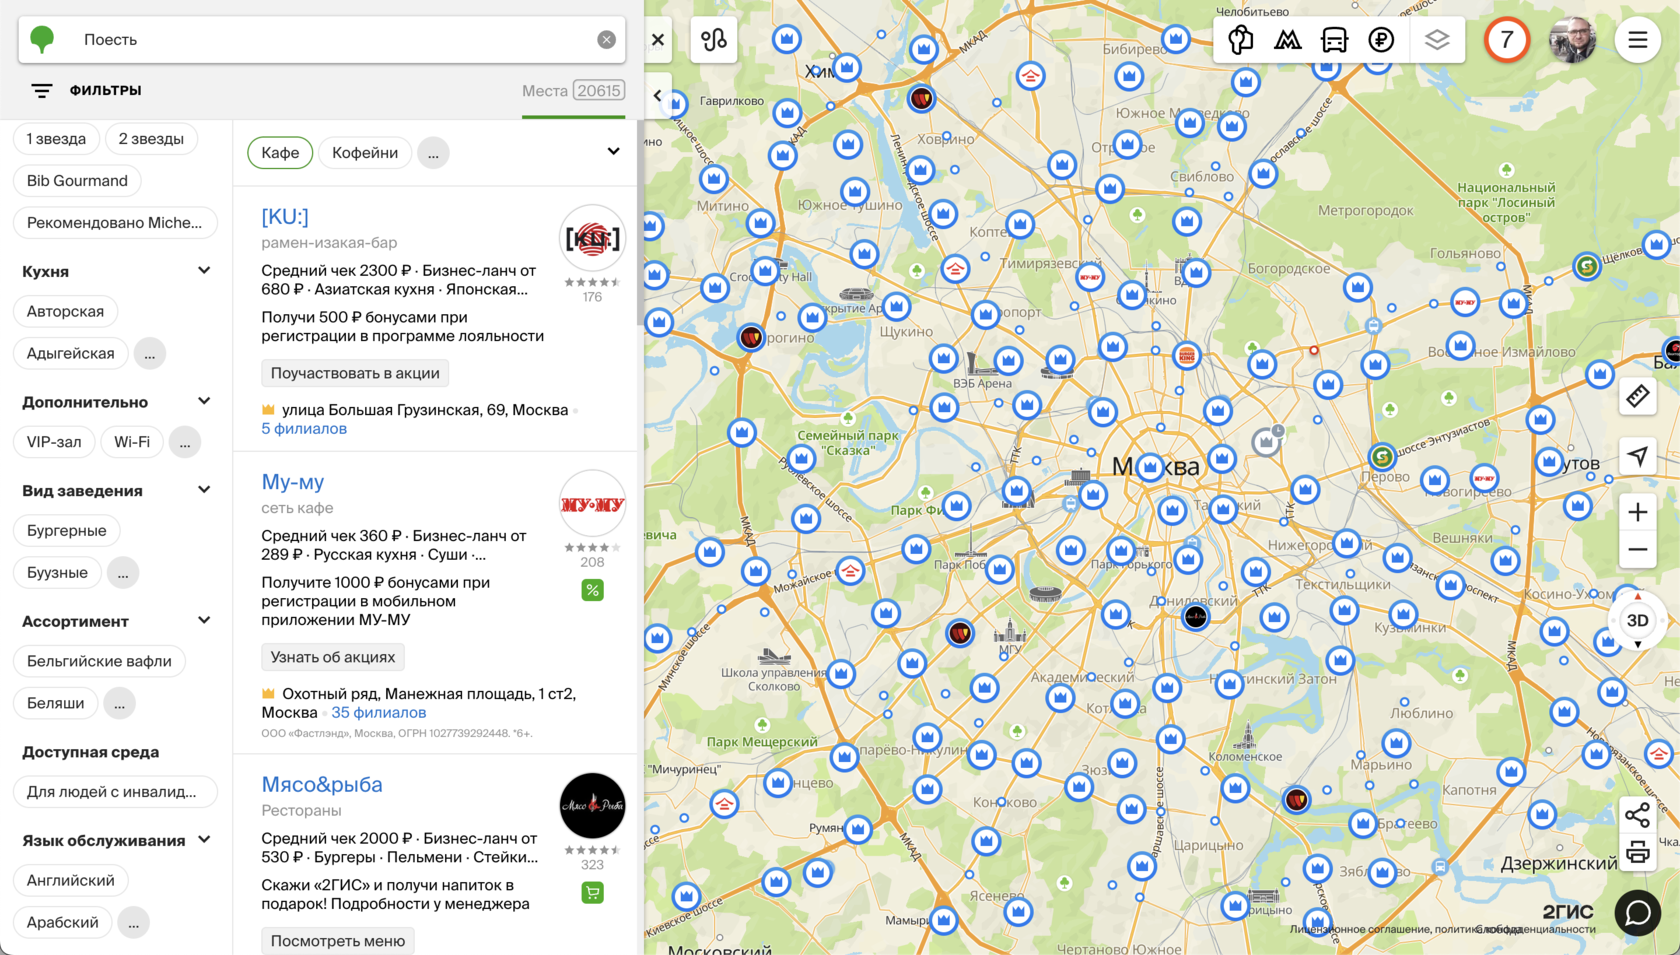Screen dimensions: 1680x955
Task: Open the 35 филиалов link
Action: (379, 713)
